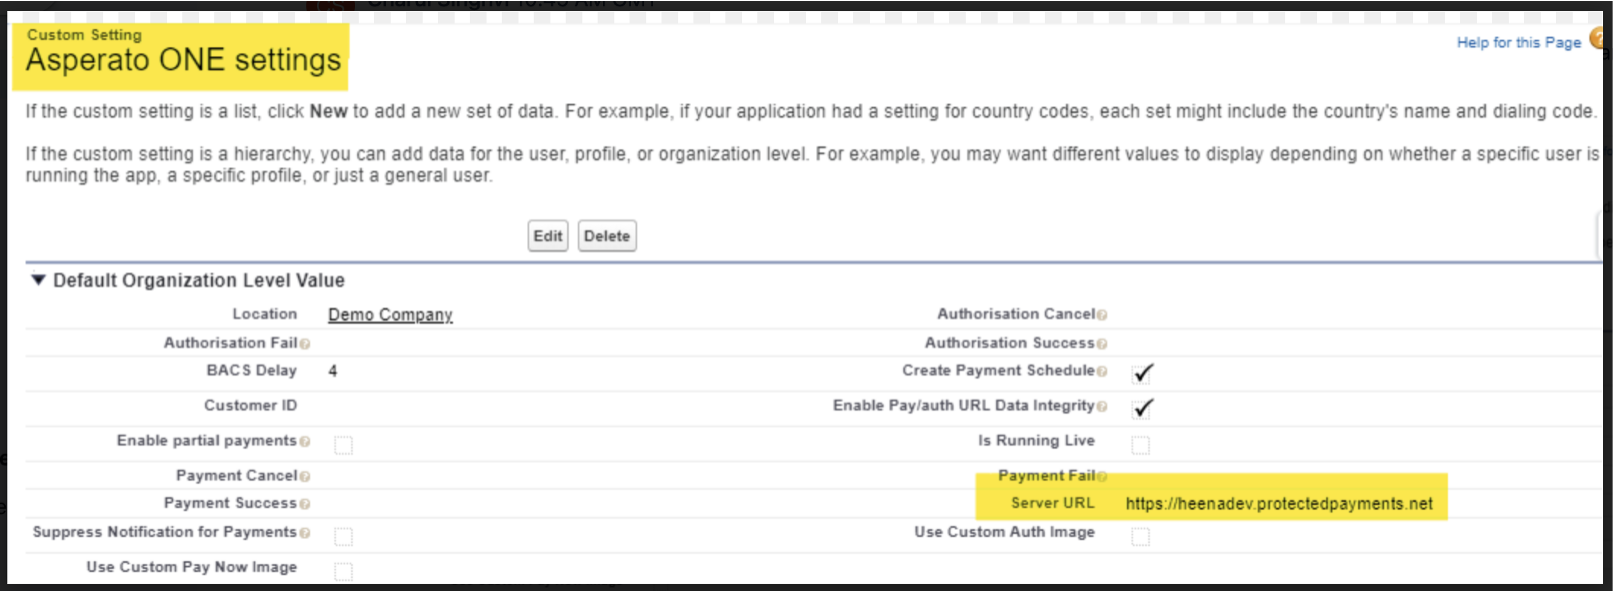Click help icon beside Payment Success
The height and width of the screenshot is (591, 1613).
tap(305, 504)
